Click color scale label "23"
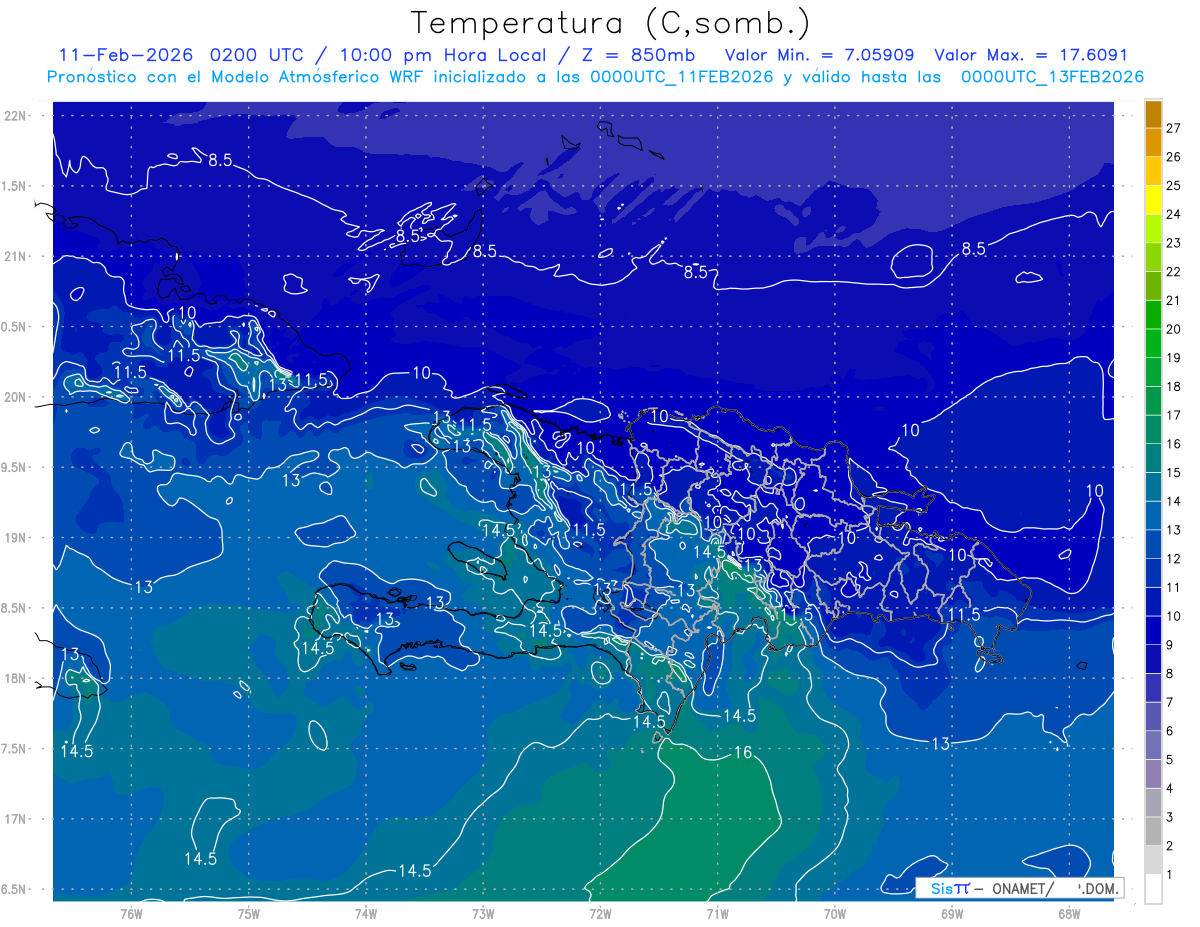 [x=1174, y=243]
